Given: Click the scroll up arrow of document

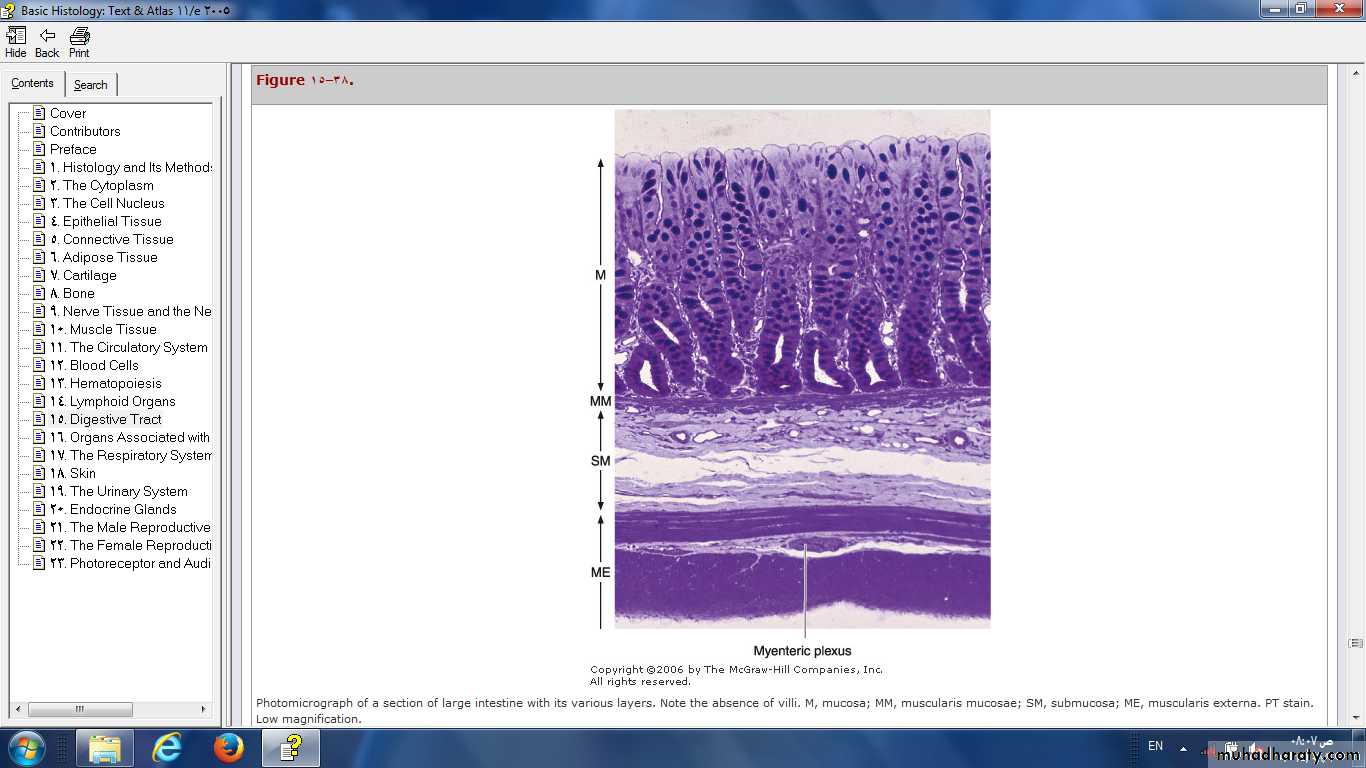Looking at the screenshot, I should [x=1355, y=73].
